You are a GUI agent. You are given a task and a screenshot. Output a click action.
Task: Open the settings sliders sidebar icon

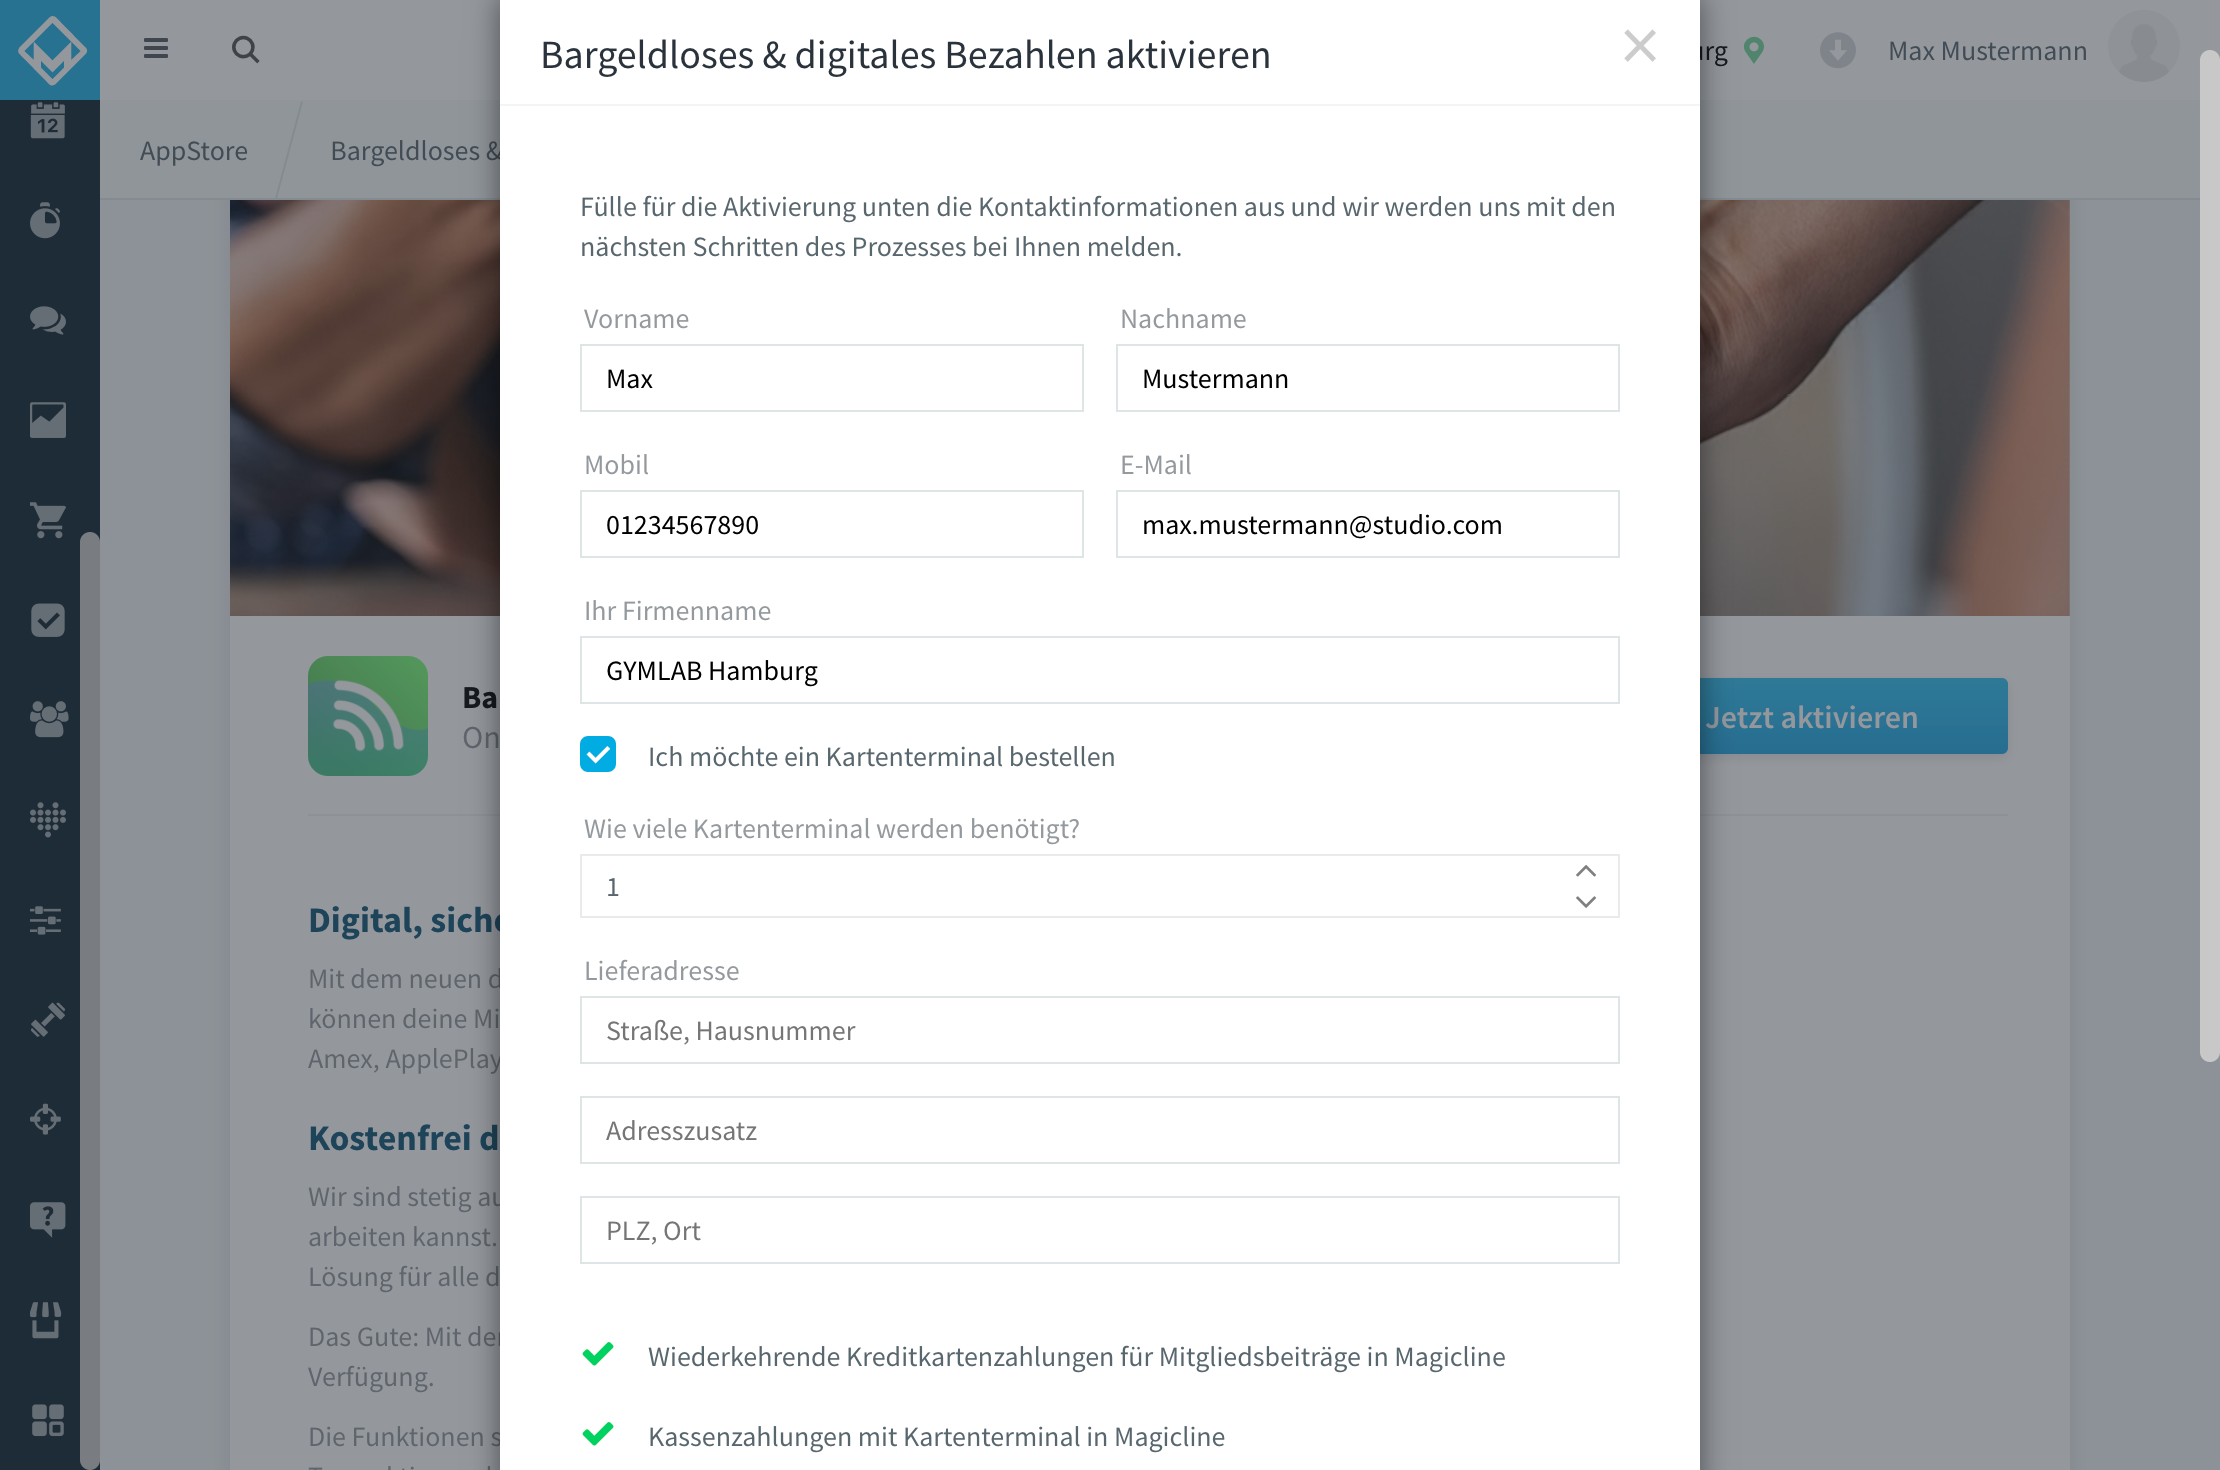[47, 919]
